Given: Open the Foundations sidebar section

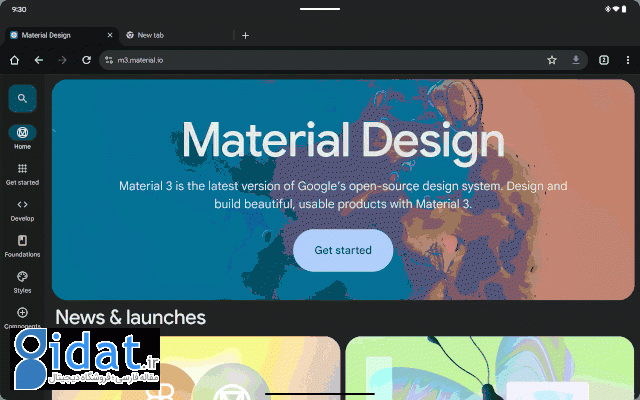Looking at the screenshot, I should pos(22,246).
